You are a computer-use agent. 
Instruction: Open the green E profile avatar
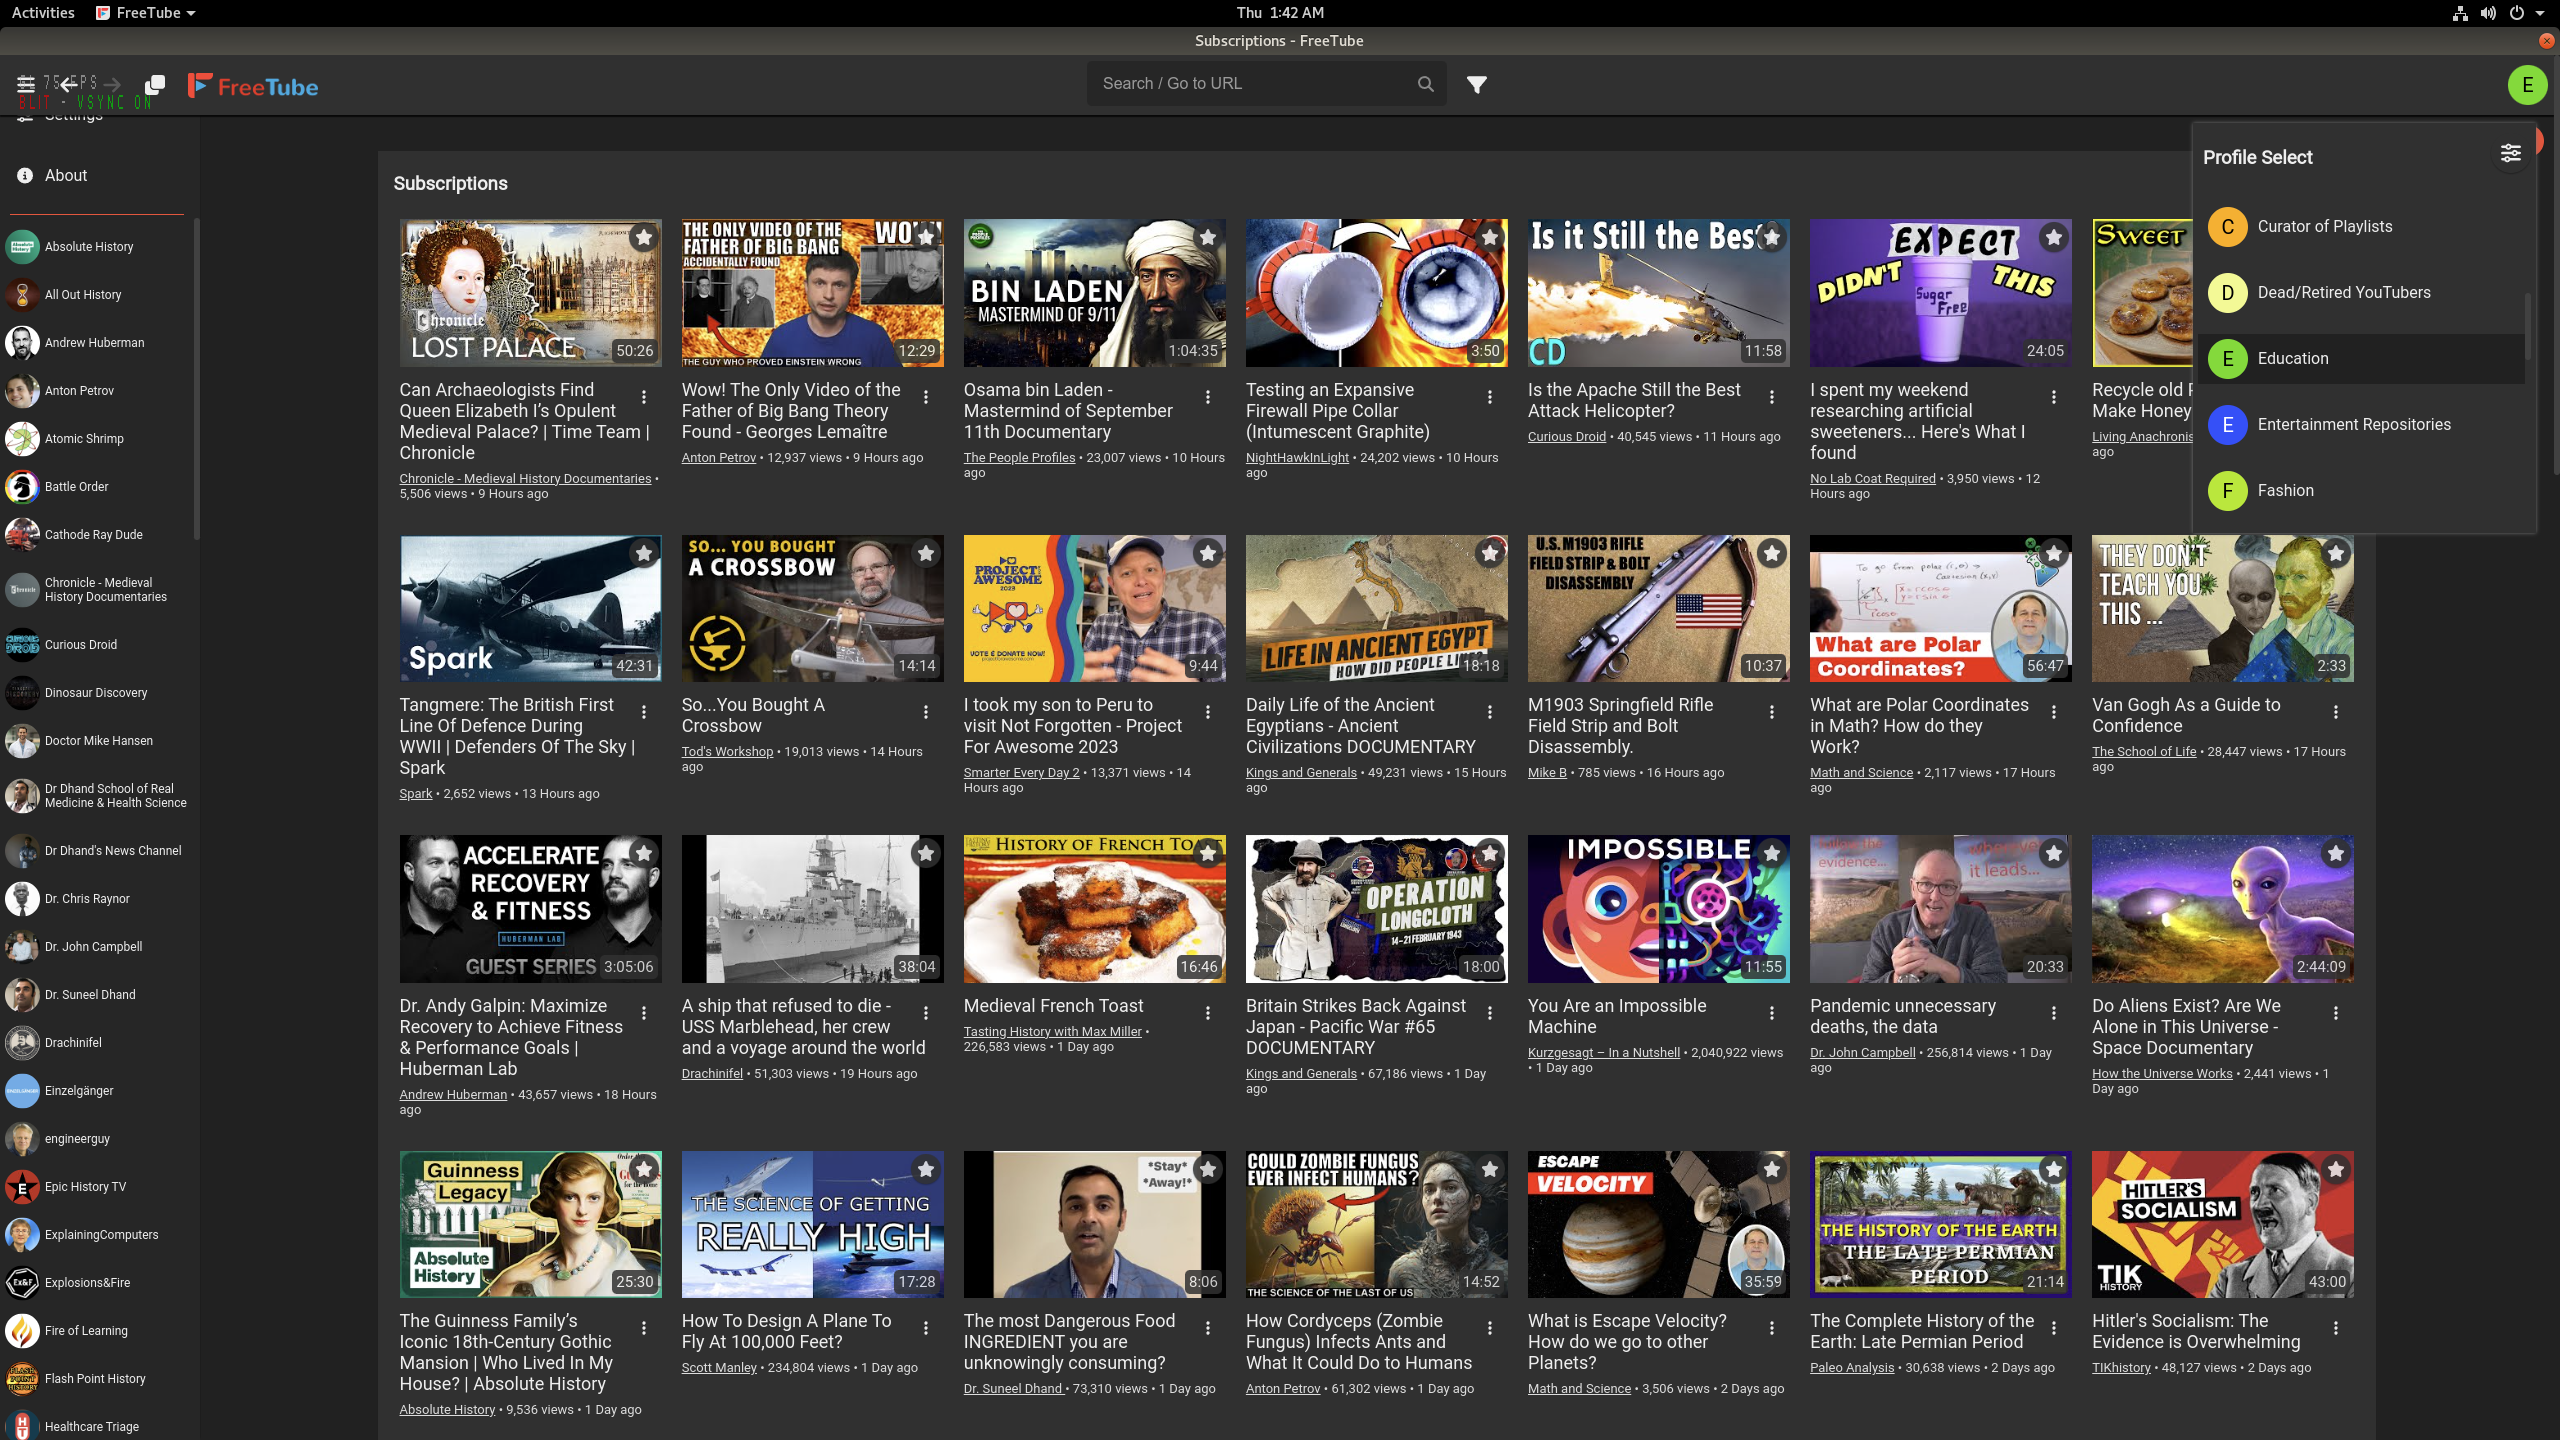click(2527, 85)
